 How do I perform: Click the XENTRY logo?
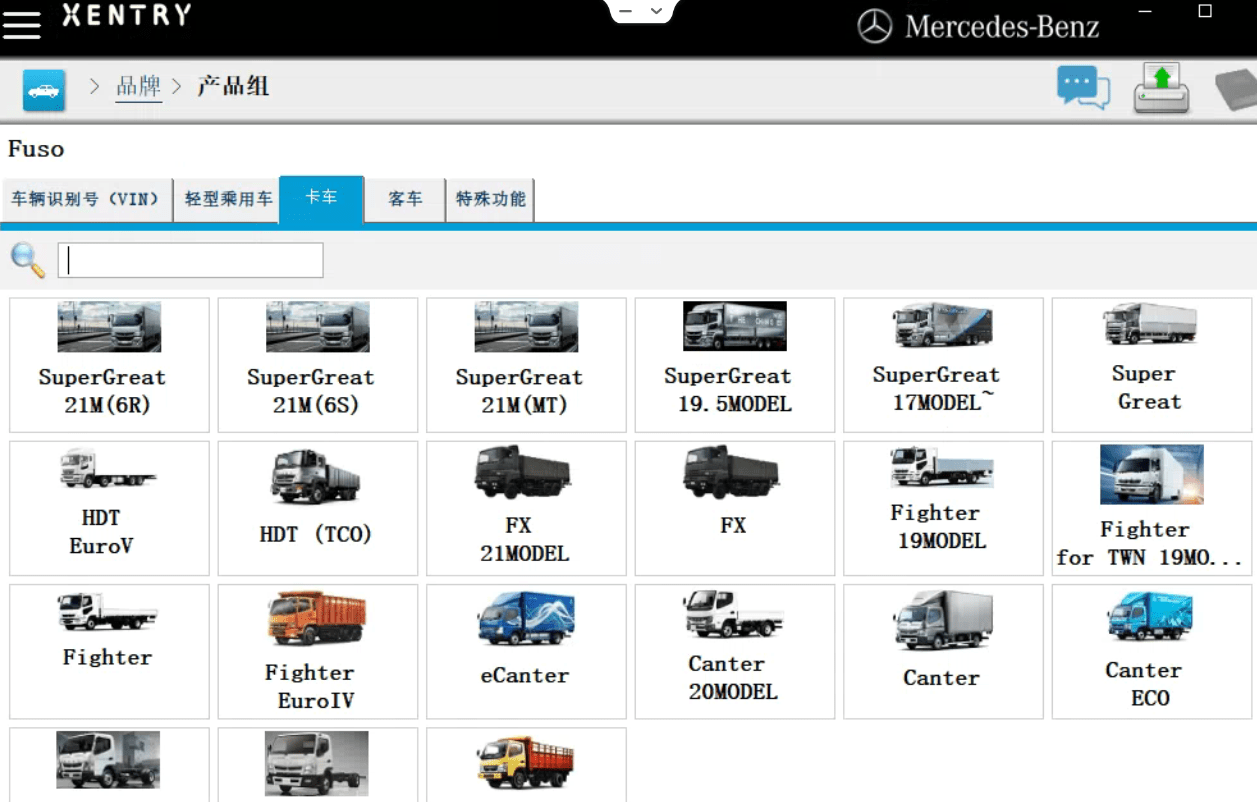[x=125, y=16]
